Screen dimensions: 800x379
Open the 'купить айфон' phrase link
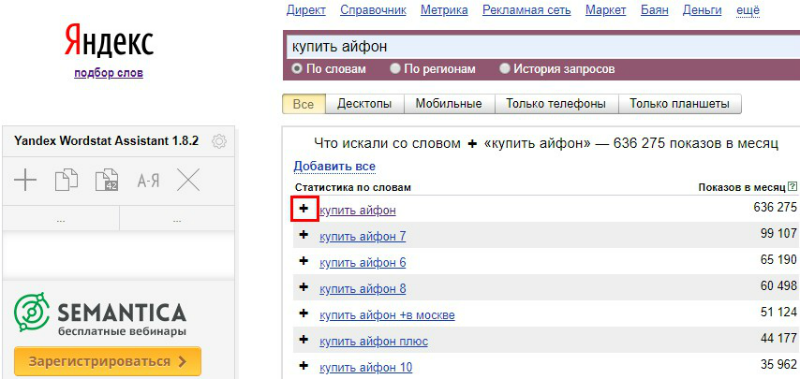pos(358,210)
